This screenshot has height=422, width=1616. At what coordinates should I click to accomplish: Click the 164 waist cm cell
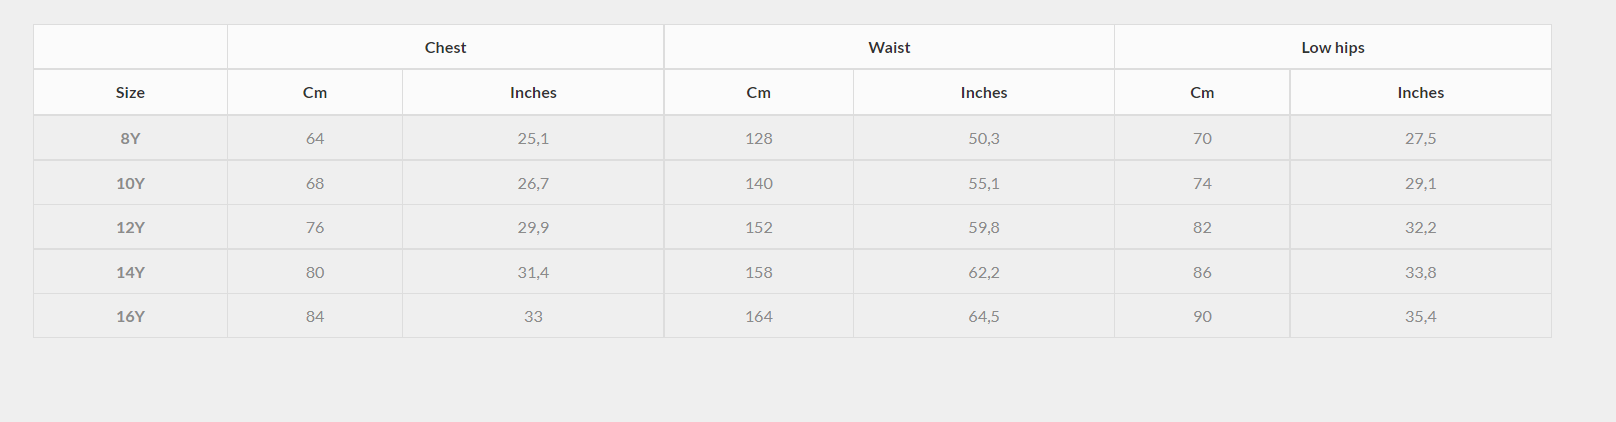[x=759, y=316]
